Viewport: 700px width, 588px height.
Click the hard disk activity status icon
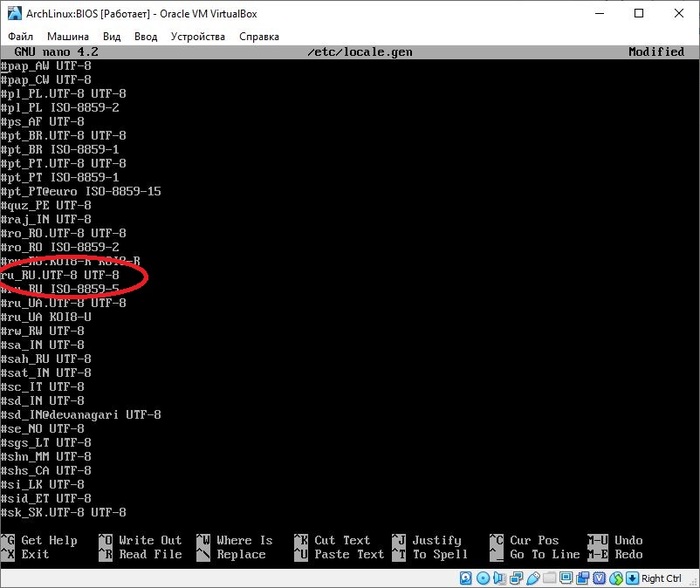click(x=466, y=578)
